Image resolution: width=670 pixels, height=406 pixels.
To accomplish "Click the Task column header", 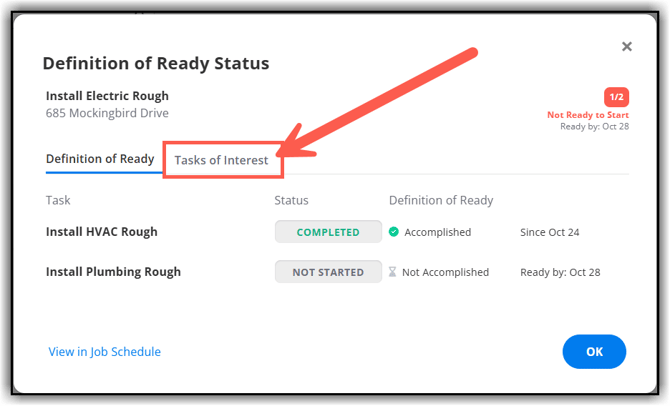I will [58, 200].
